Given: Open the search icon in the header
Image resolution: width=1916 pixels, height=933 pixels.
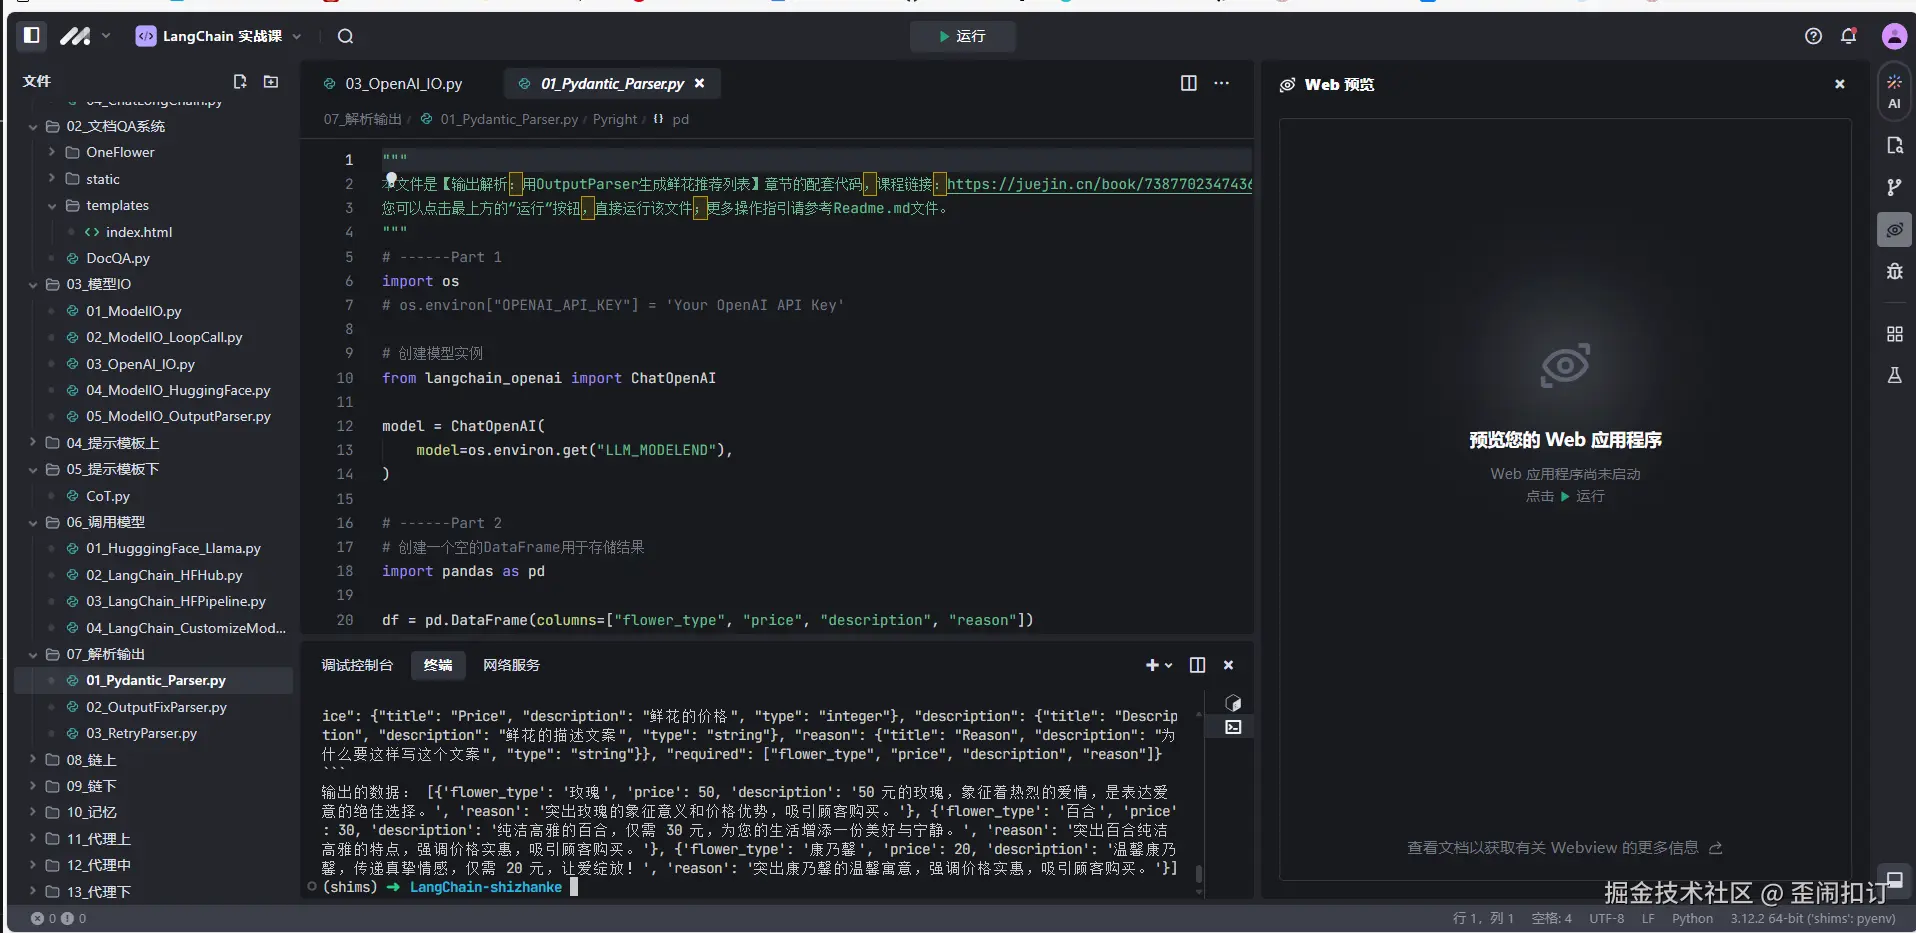Looking at the screenshot, I should (x=345, y=36).
